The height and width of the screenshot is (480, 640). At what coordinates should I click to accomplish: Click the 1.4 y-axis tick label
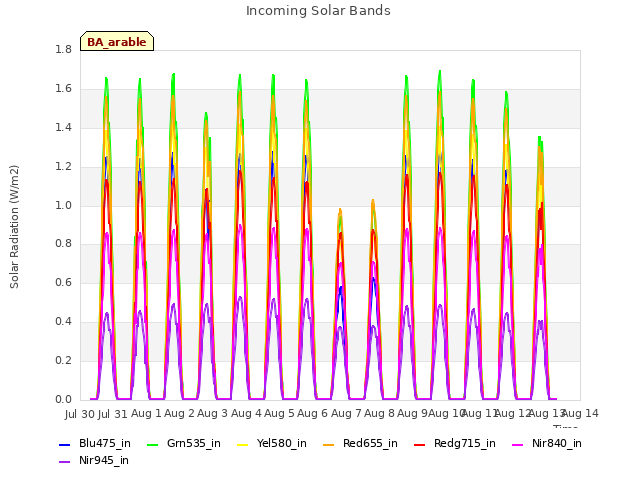click(63, 127)
